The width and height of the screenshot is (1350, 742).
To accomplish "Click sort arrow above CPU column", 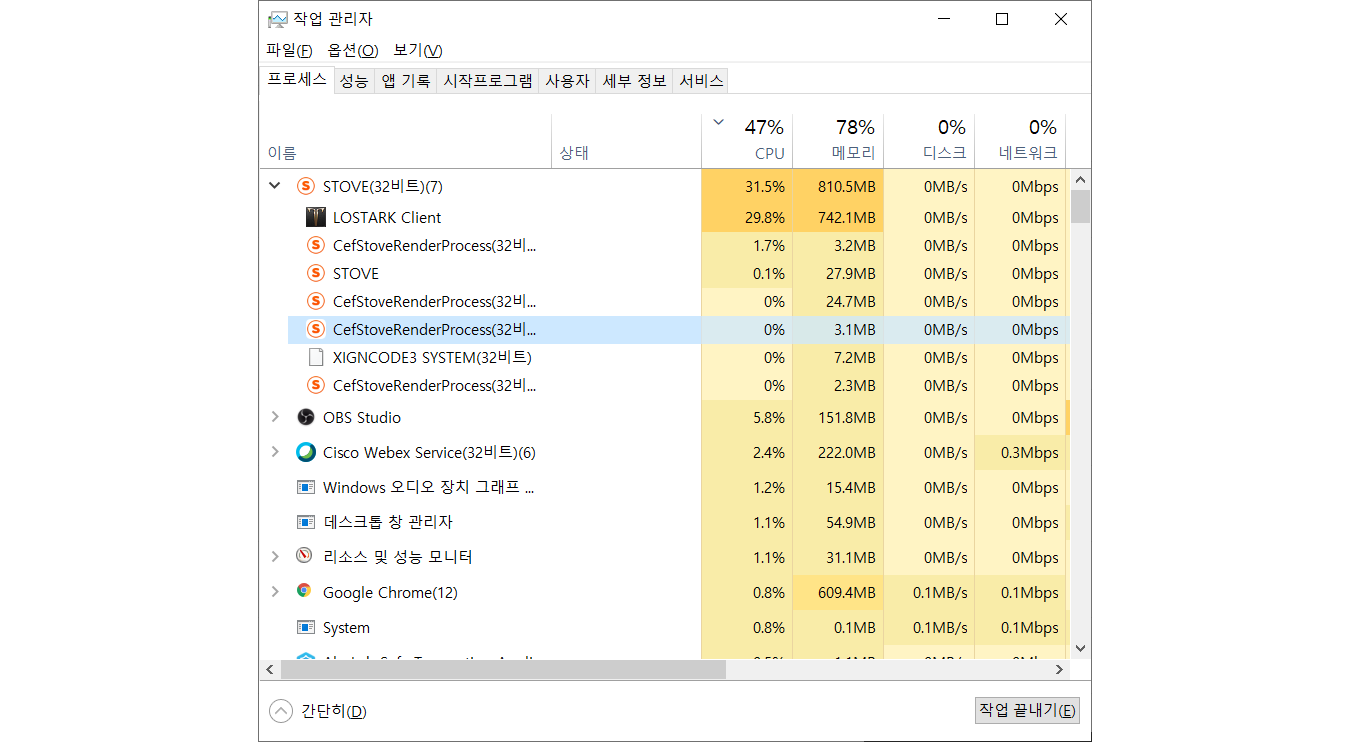I will point(718,123).
